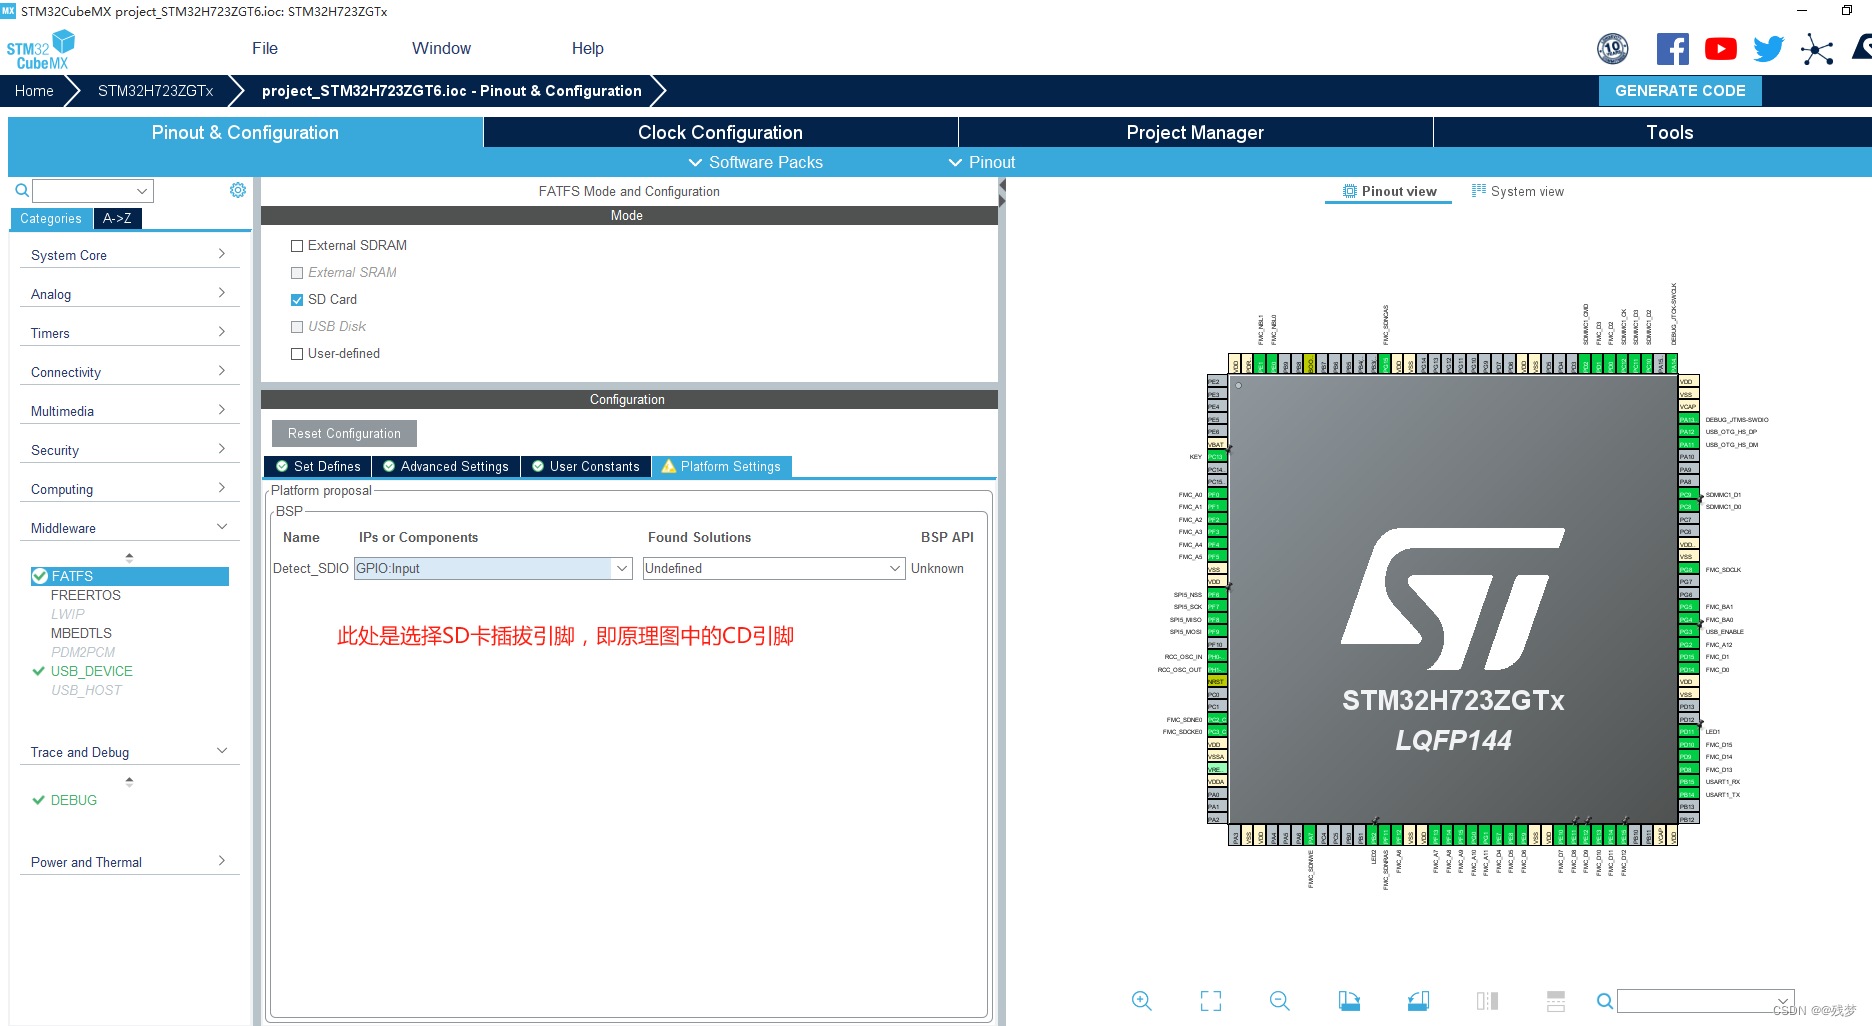Expand the Timers category

pyautogui.click(x=129, y=333)
